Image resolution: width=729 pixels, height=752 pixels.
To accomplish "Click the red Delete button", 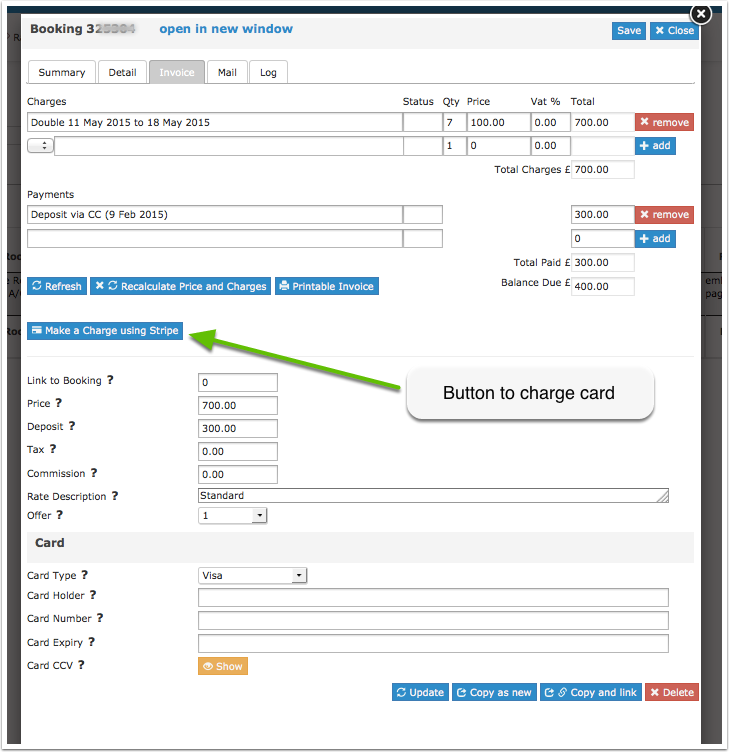I will [x=672, y=693].
